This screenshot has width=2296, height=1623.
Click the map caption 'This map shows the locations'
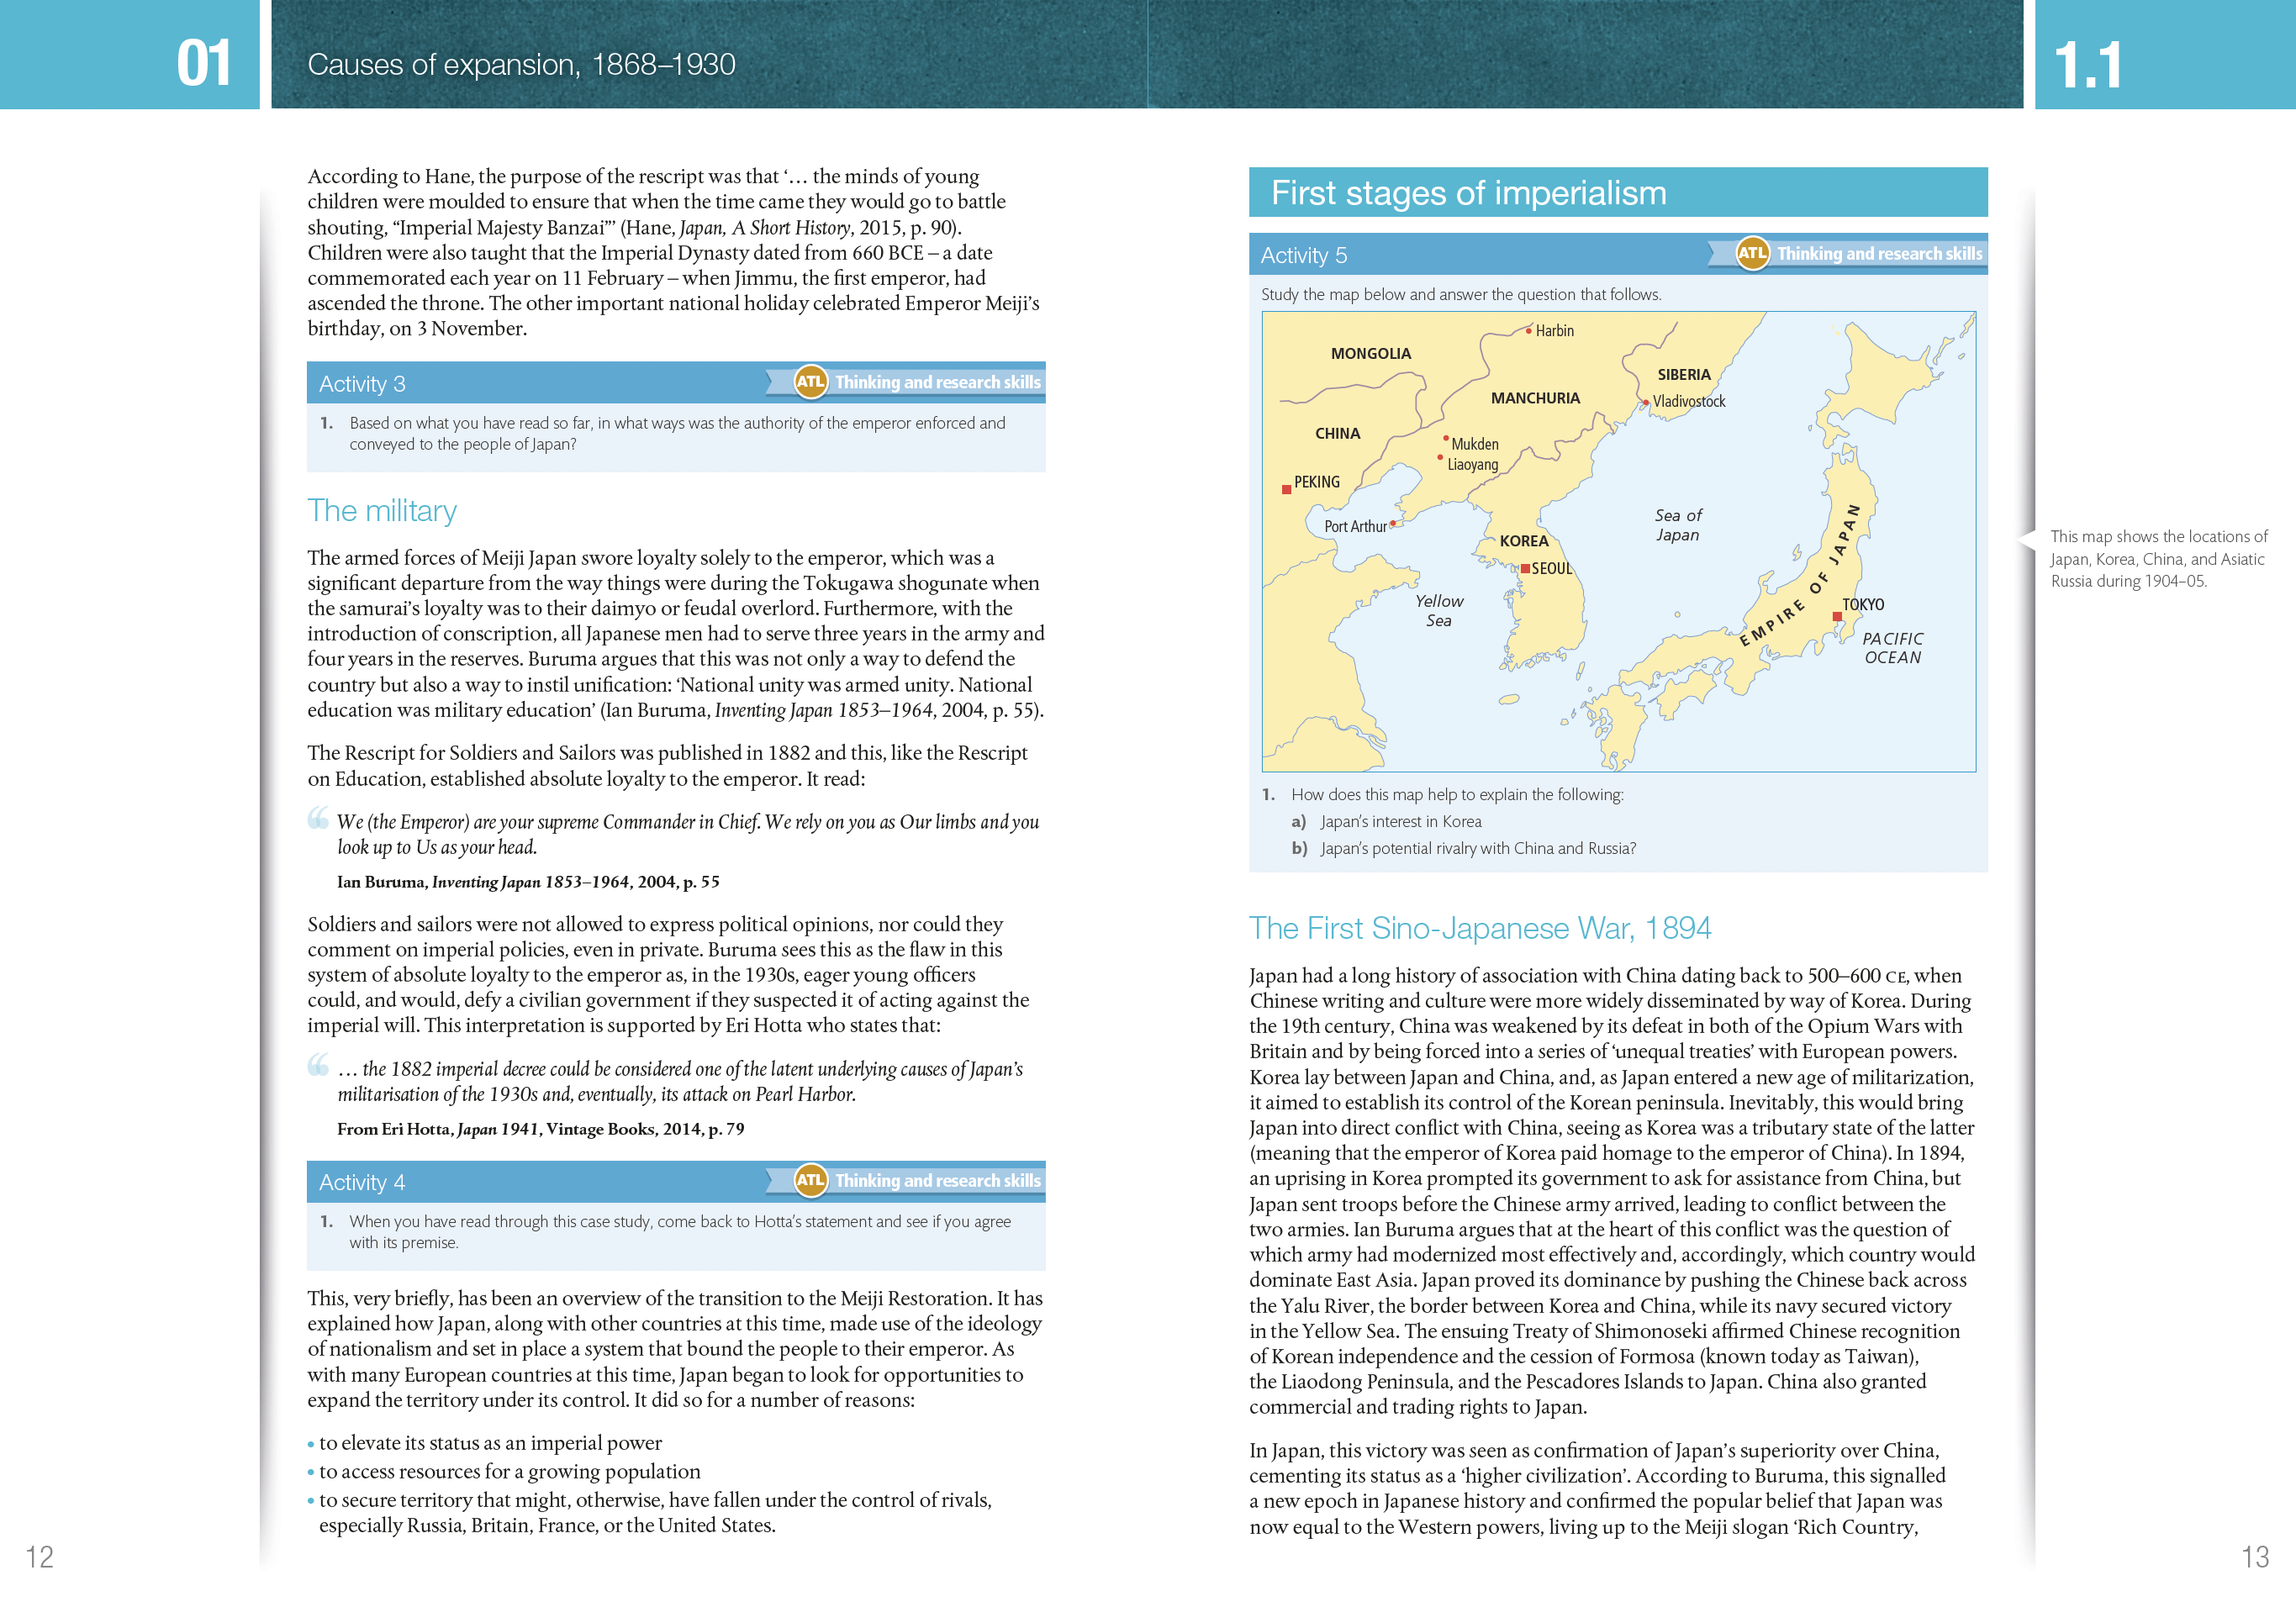pyautogui.click(x=2159, y=559)
